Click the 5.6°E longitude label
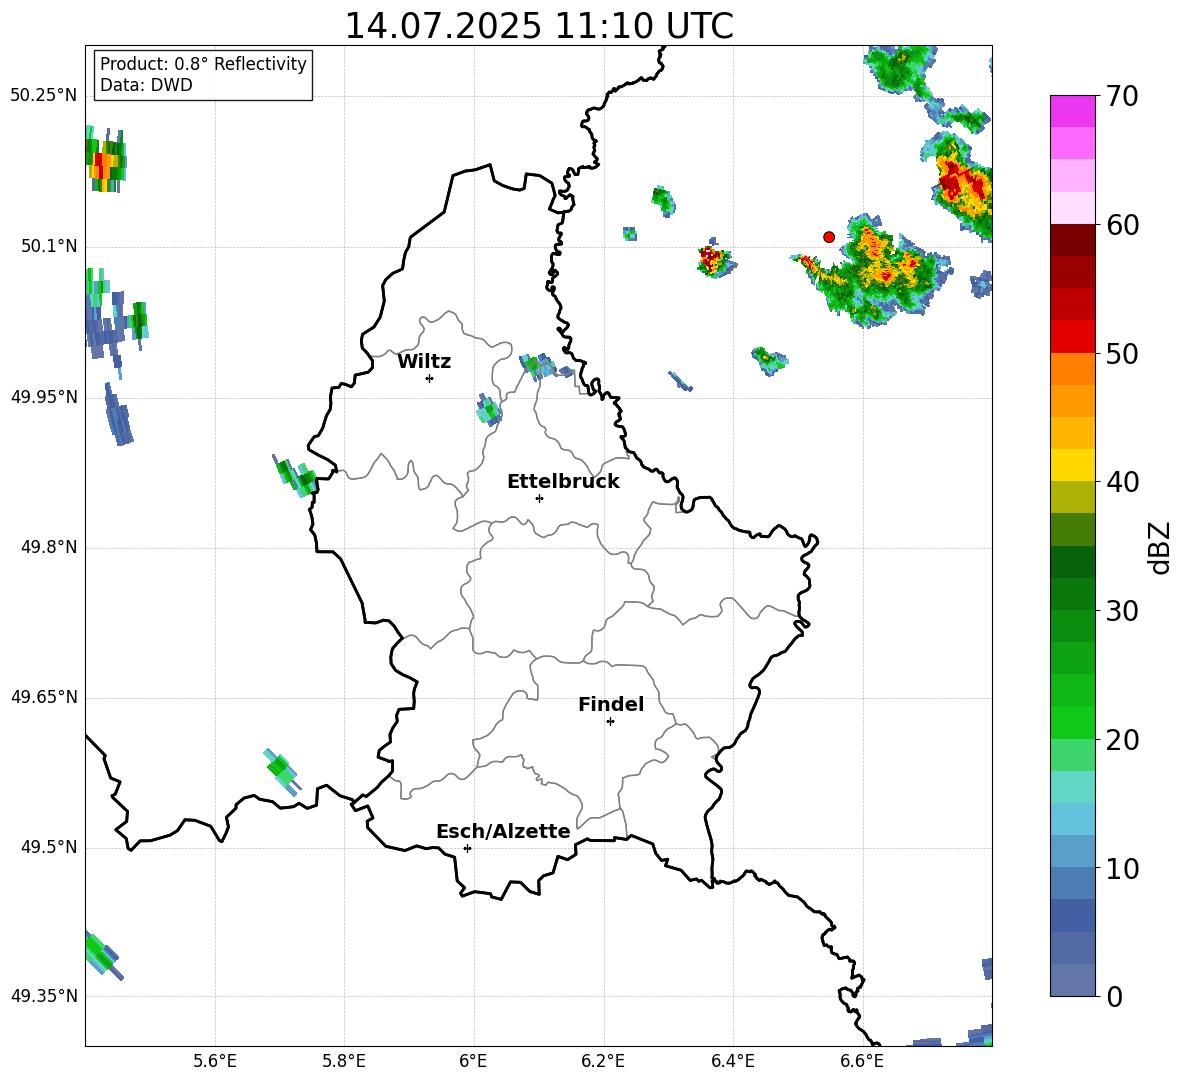This screenshot has height=1081, width=1184. point(215,1062)
